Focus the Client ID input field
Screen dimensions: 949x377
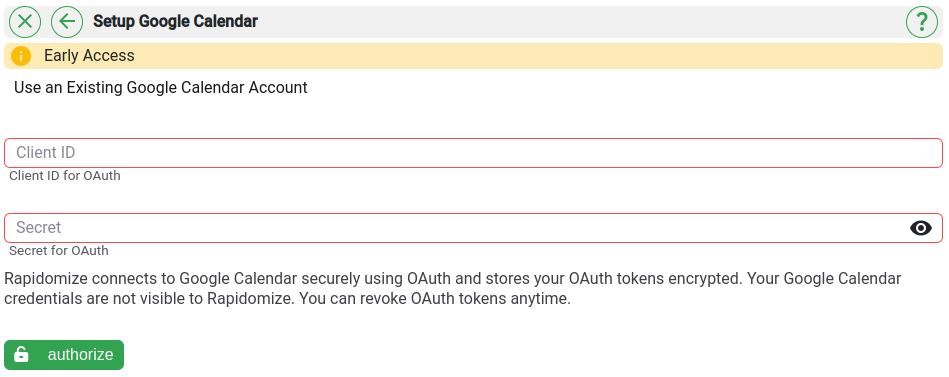[x=473, y=153]
